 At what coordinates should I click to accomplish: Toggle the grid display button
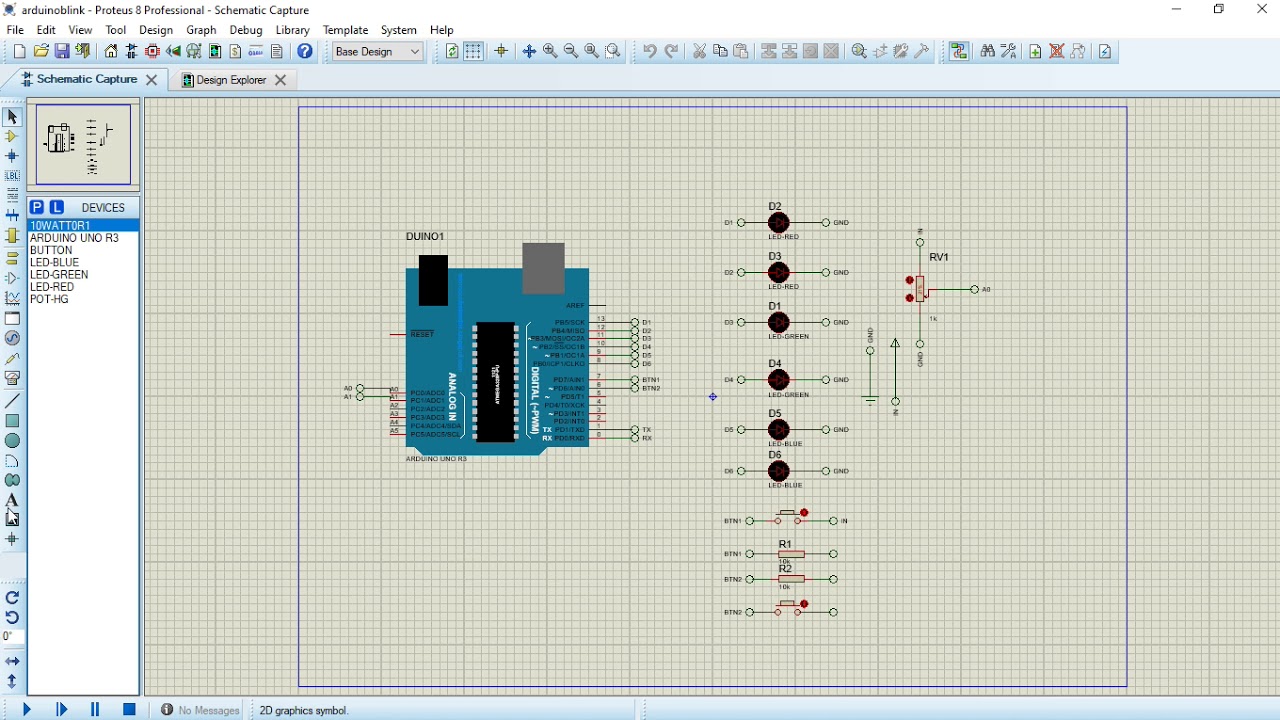tap(473, 51)
